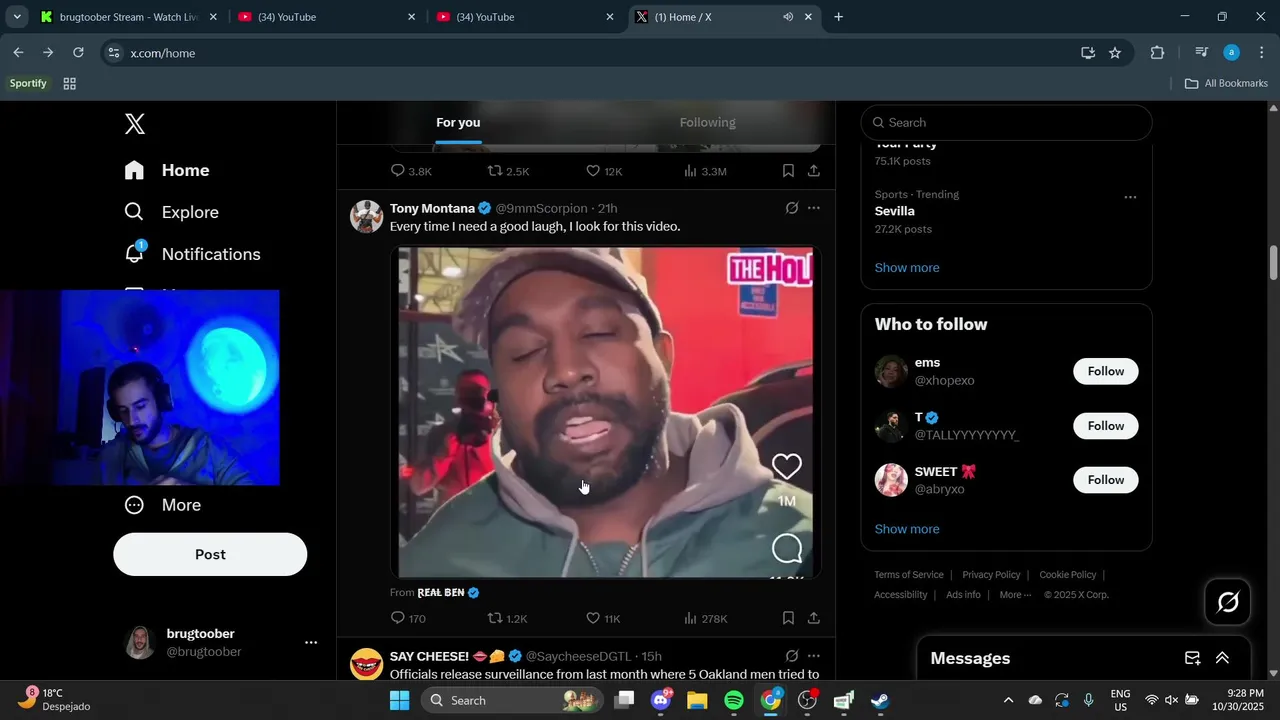This screenshot has height=720, width=1280.
Task: Reply to the Tony Montana post (170)
Action: coord(408,618)
